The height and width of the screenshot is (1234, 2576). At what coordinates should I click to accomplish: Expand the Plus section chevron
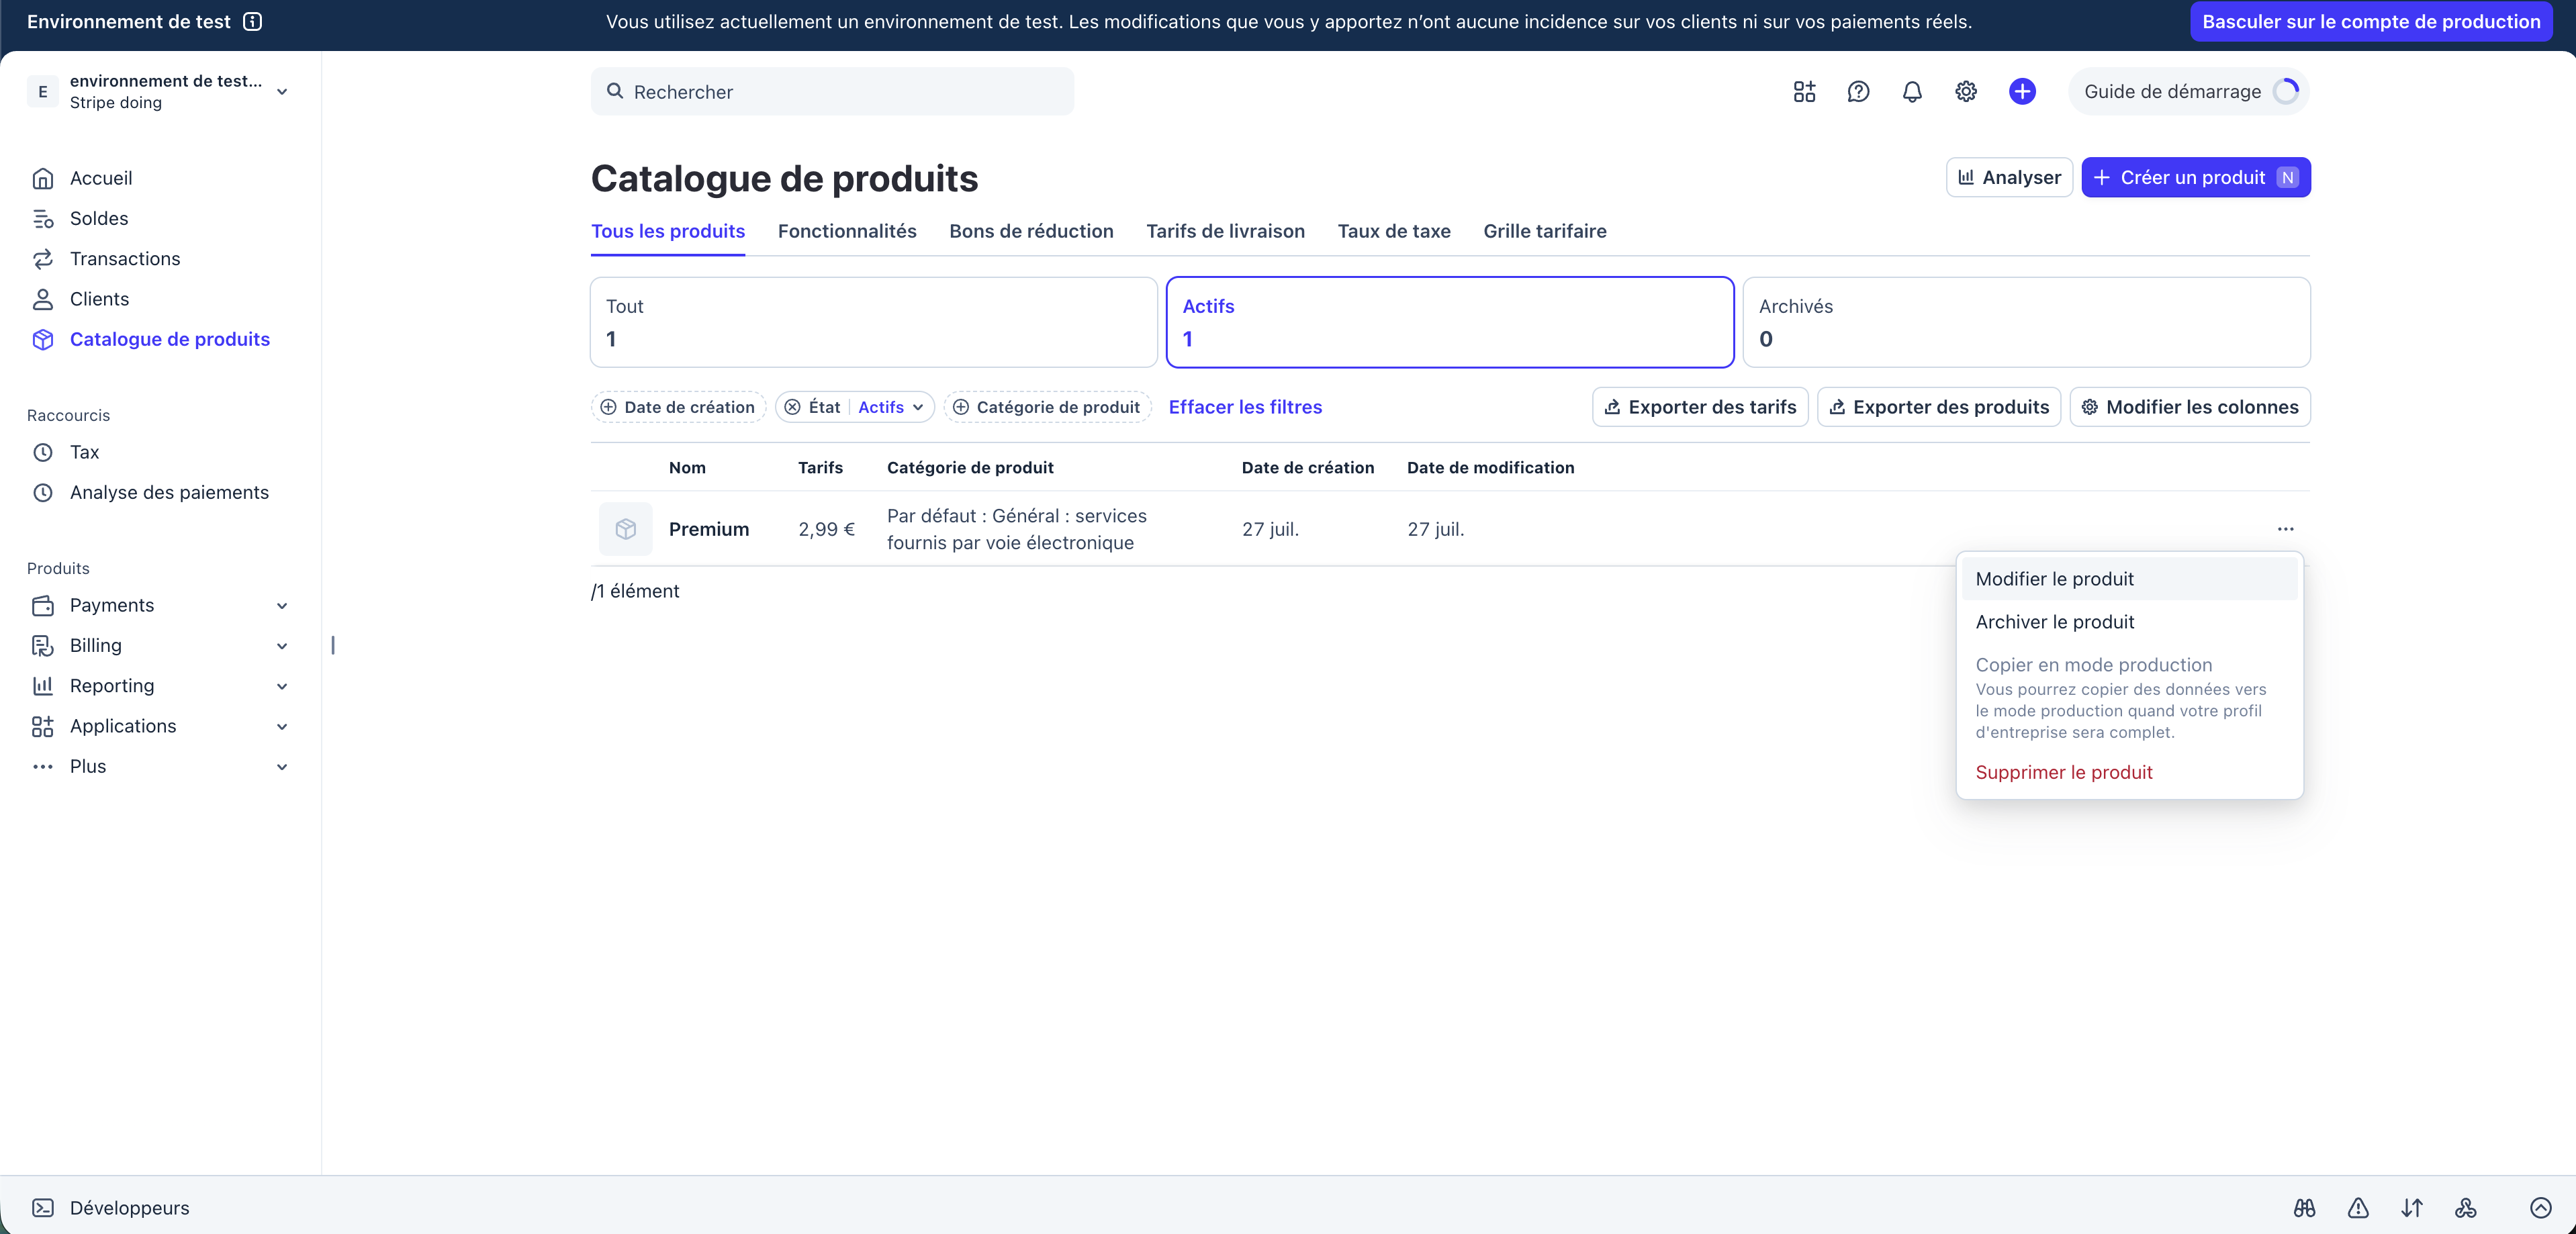(x=282, y=767)
